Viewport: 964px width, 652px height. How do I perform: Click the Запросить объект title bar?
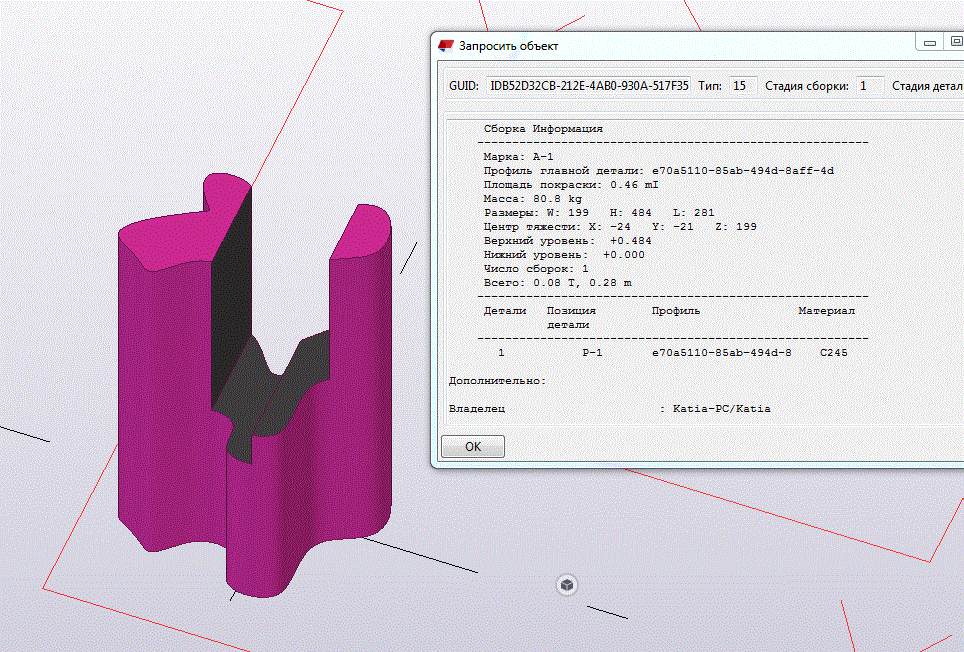(x=680, y=45)
